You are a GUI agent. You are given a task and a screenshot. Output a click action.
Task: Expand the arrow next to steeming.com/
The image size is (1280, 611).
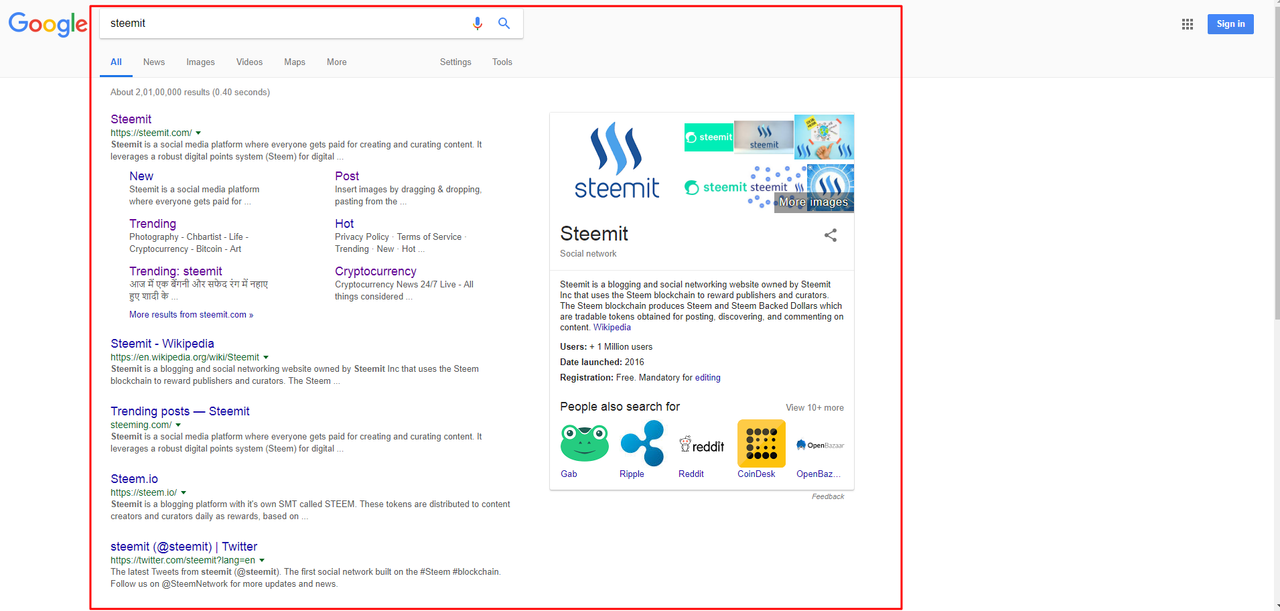pos(178,425)
